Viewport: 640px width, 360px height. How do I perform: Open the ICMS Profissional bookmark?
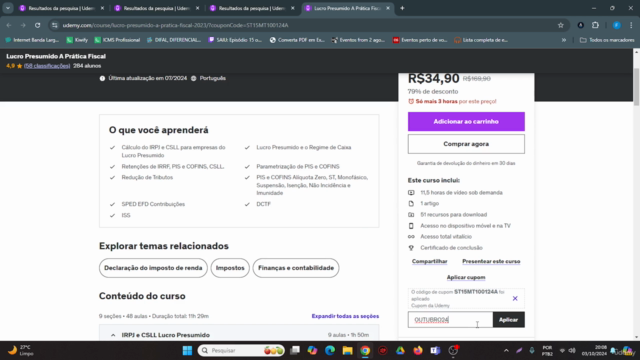[117, 40]
